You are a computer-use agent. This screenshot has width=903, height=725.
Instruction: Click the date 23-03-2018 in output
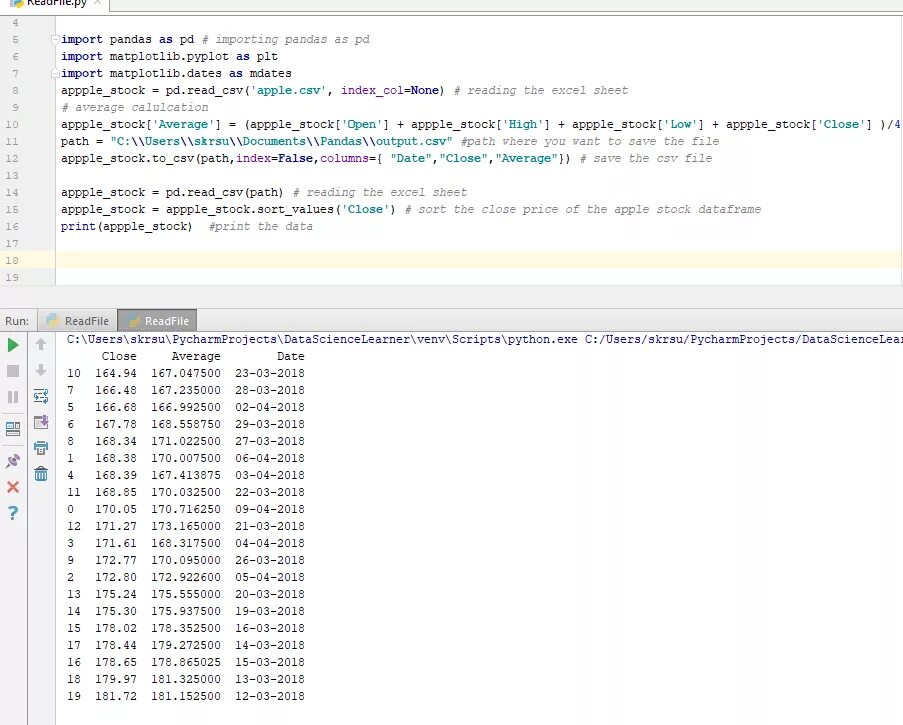pos(270,374)
